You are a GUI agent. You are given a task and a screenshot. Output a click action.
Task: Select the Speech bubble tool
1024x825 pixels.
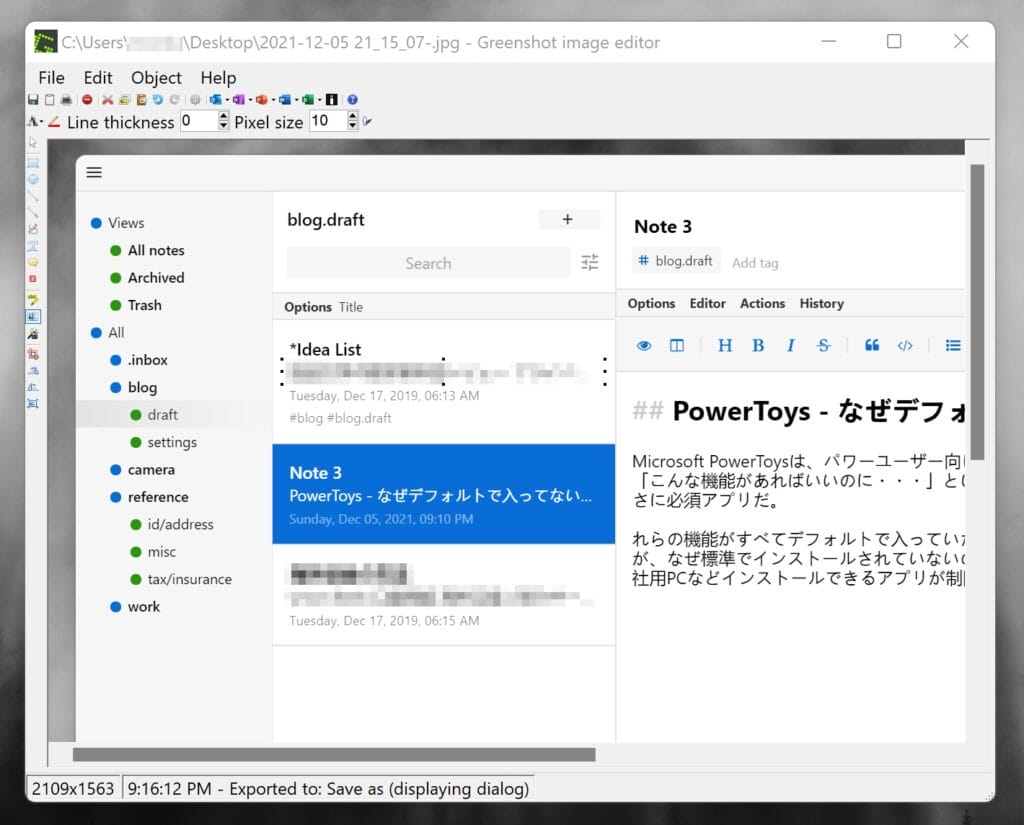click(33, 262)
